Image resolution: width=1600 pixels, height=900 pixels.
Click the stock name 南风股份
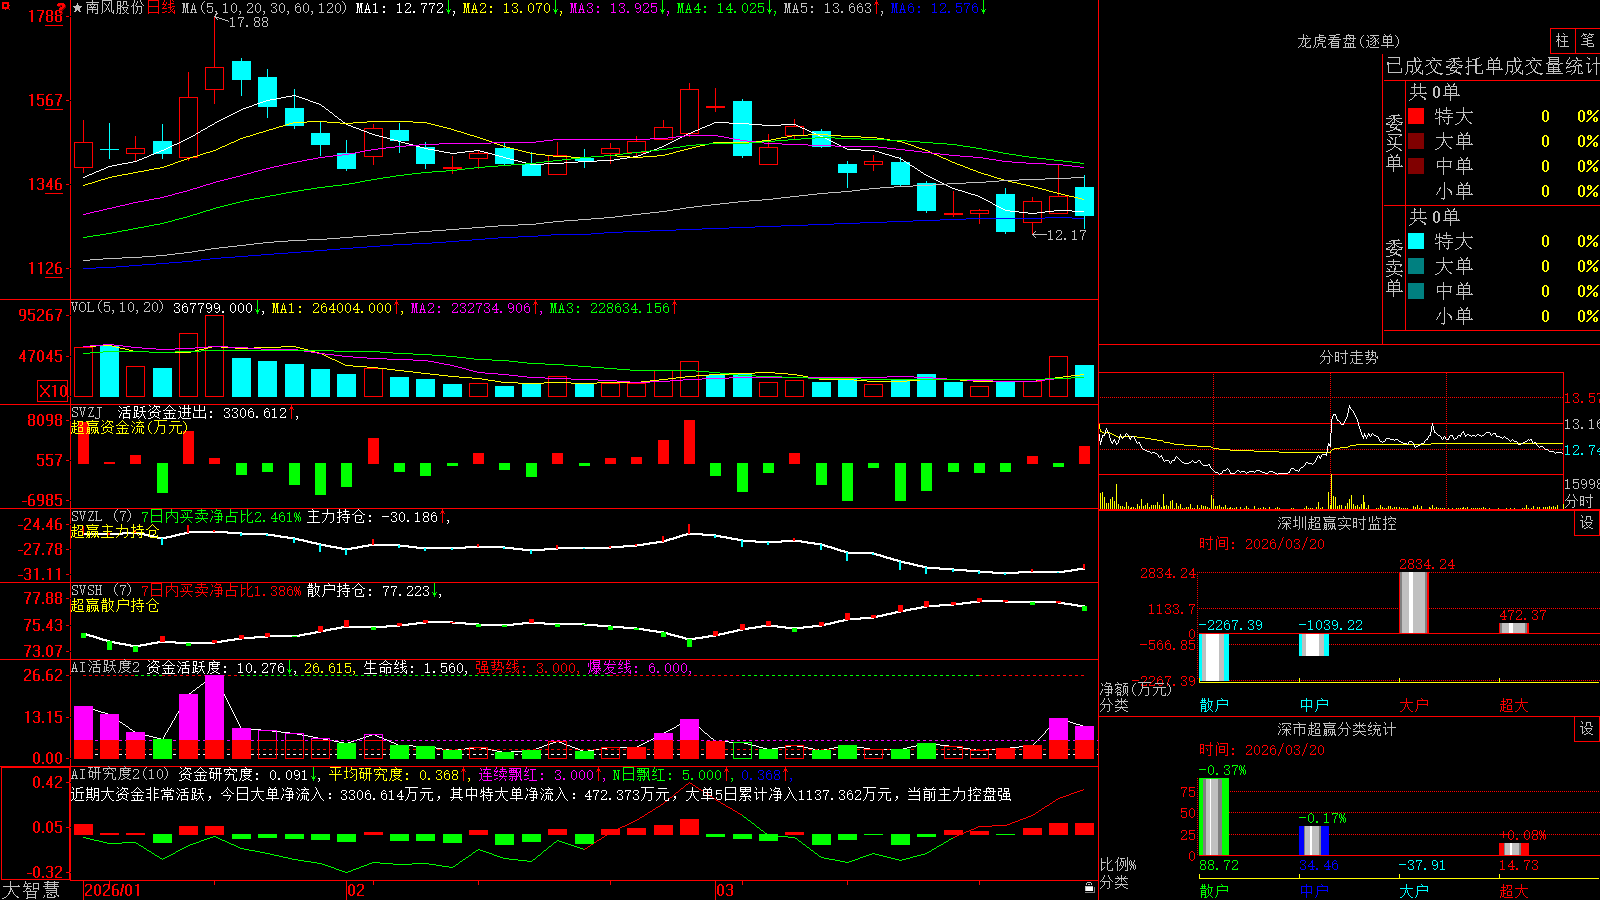click(x=115, y=8)
